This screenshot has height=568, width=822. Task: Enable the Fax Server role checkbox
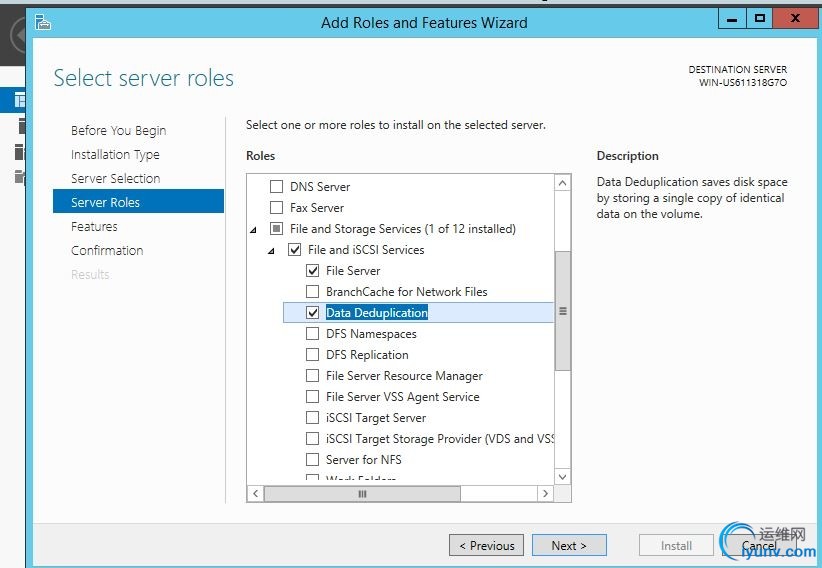tap(276, 208)
